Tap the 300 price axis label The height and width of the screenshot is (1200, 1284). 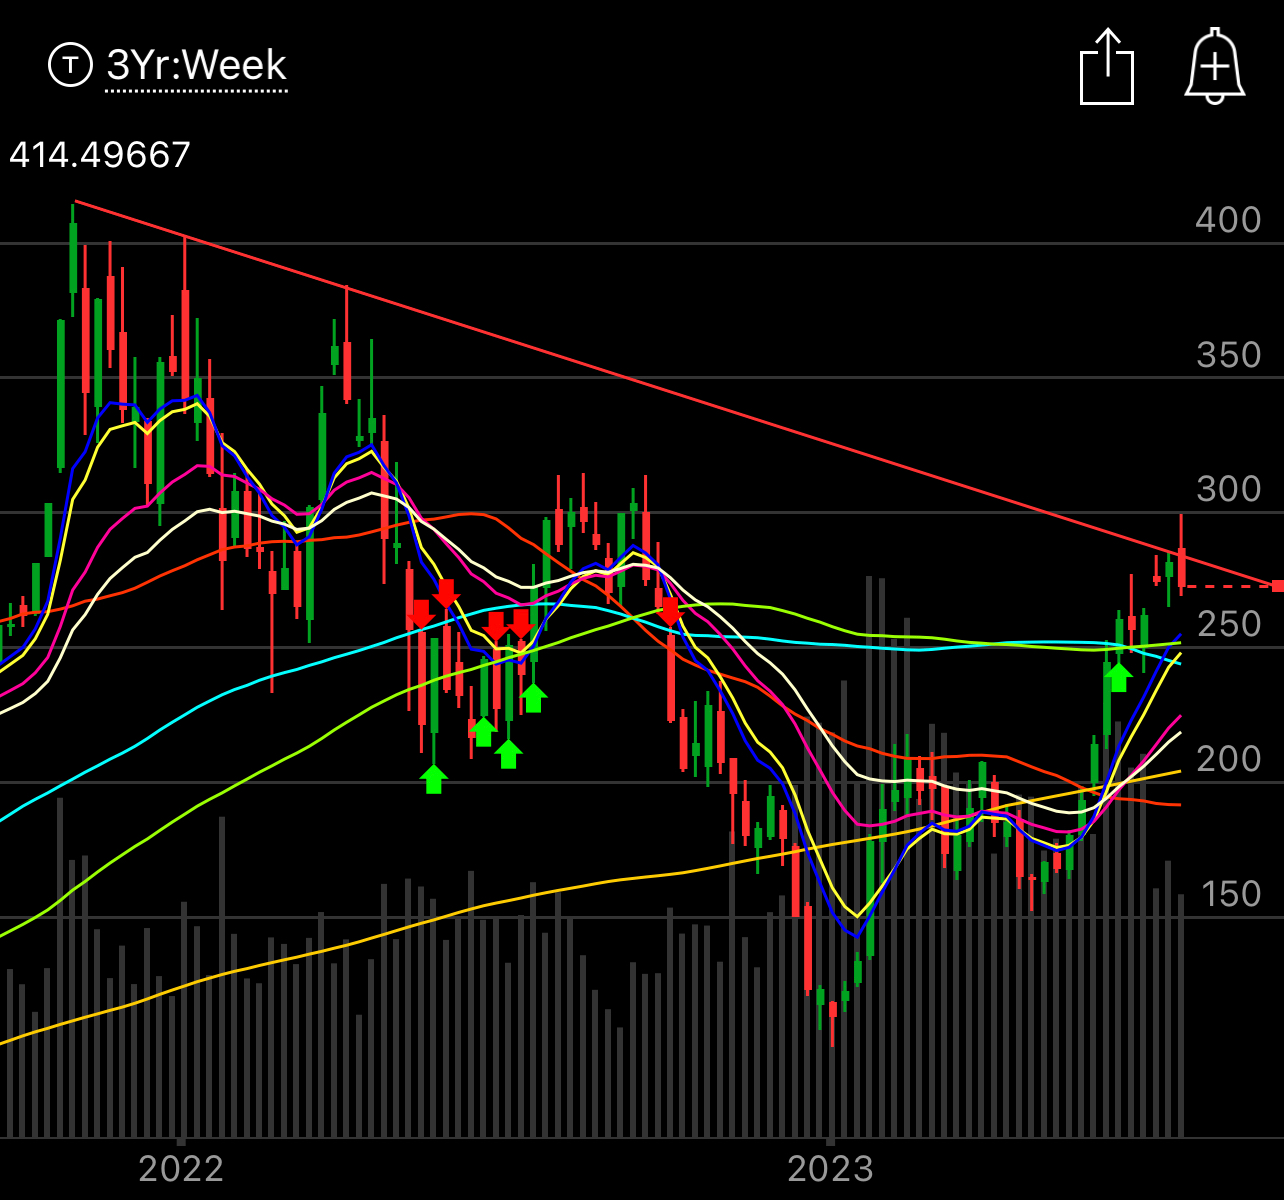pyautogui.click(x=1229, y=489)
